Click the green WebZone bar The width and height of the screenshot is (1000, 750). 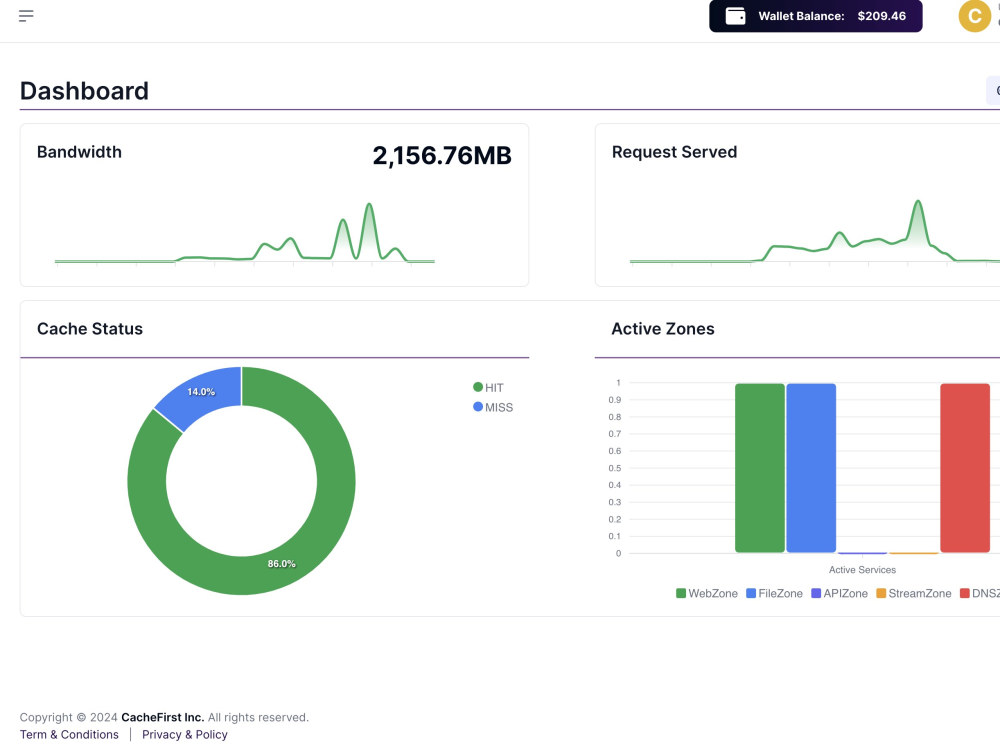click(x=760, y=467)
